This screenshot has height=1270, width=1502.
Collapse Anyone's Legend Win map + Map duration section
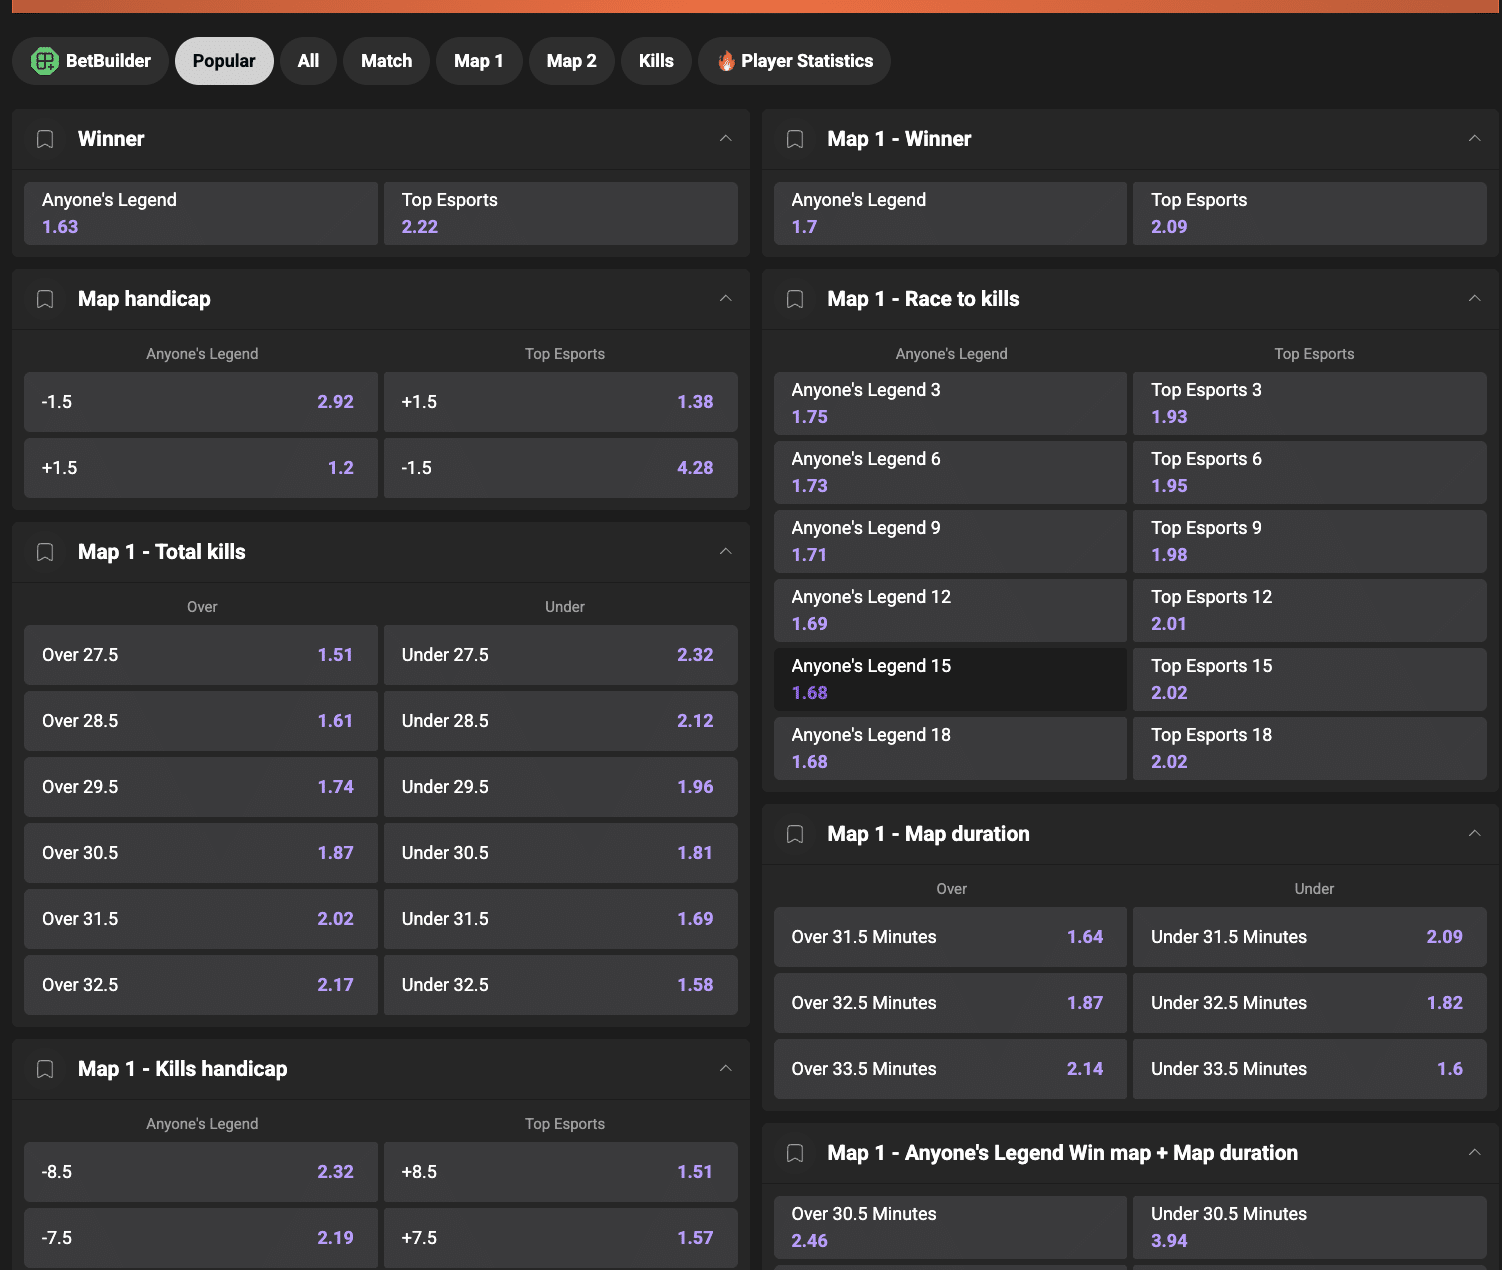click(x=1475, y=1153)
